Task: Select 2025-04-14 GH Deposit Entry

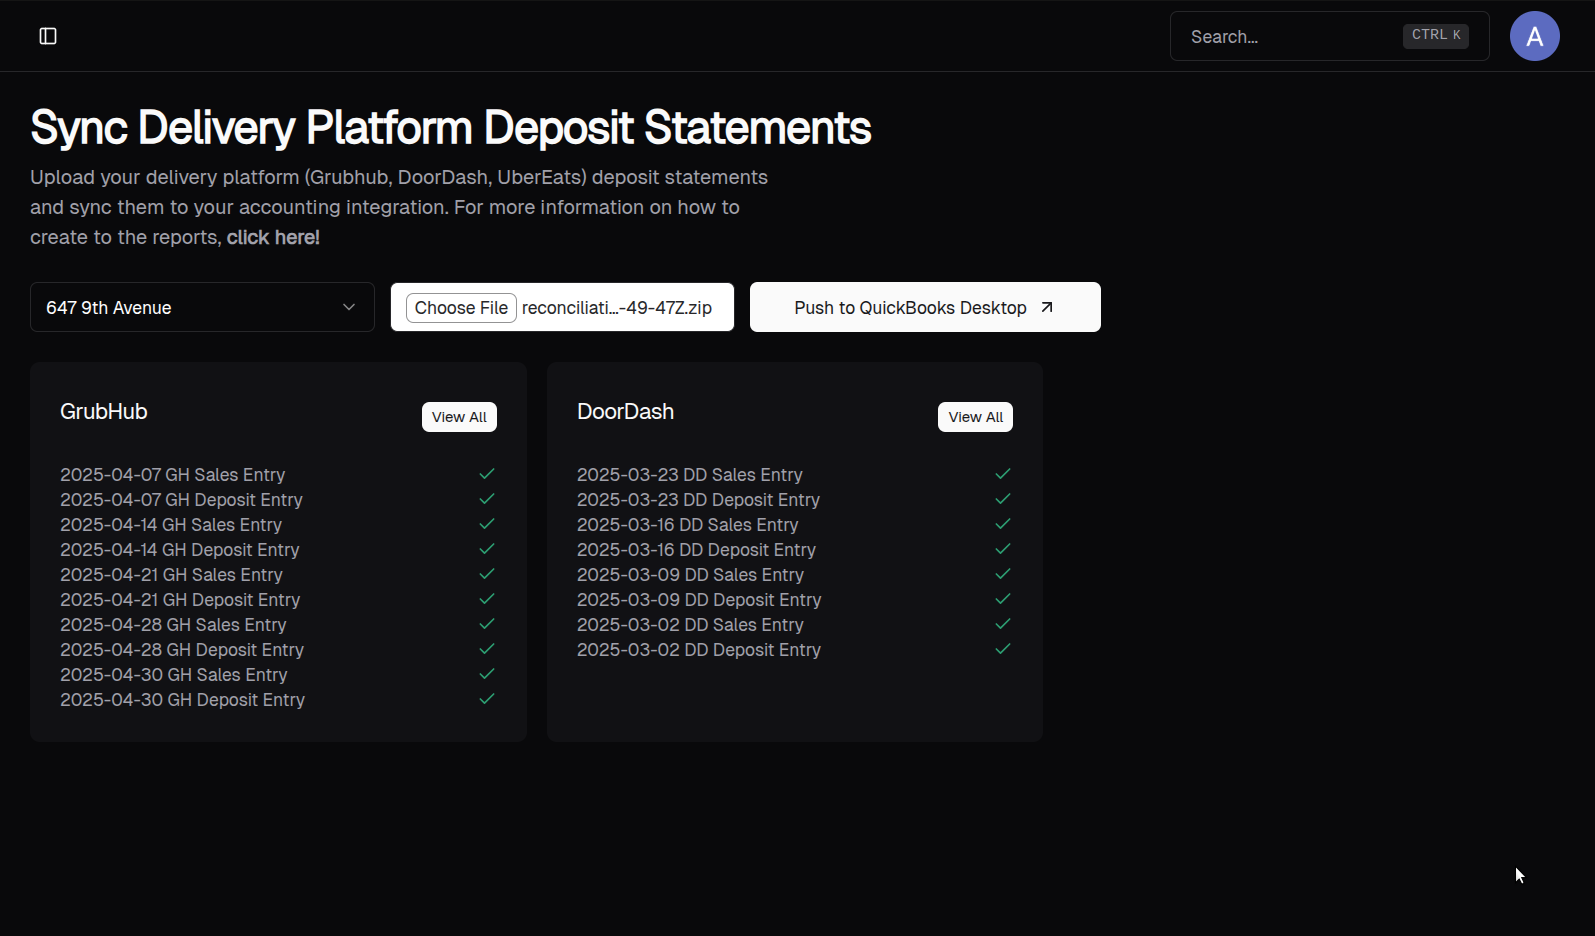Action: click(180, 550)
